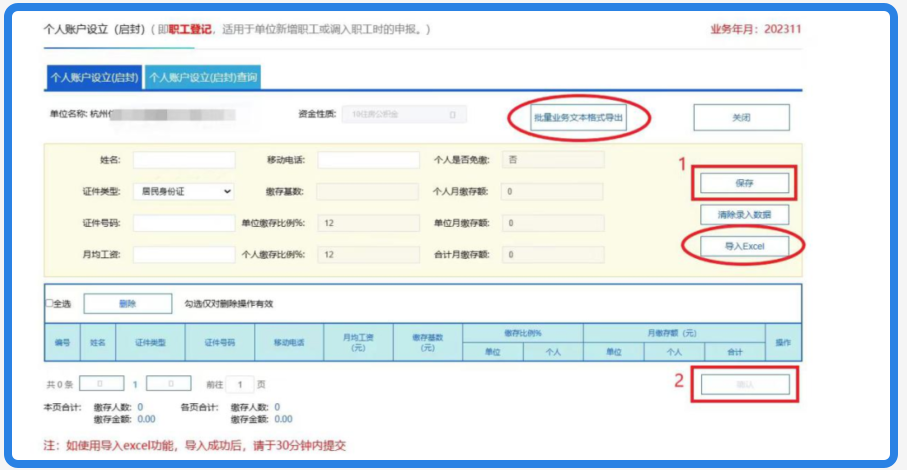Click the 合计月缴存额 field
907x470 pixels.
(553, 254)
